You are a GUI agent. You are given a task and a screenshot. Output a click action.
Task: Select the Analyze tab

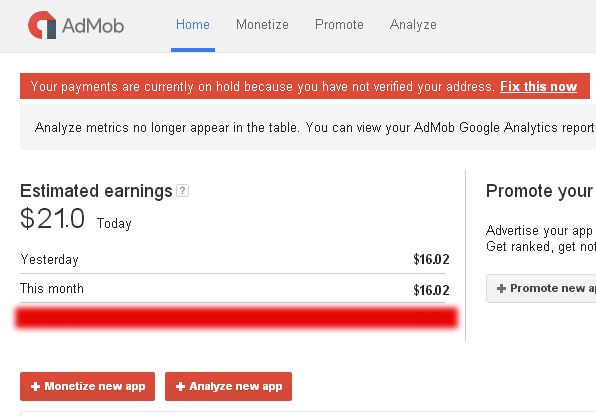413,25
